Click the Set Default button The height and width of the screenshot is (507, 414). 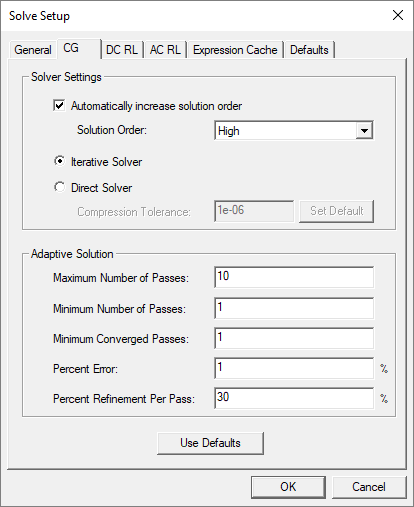336,211
